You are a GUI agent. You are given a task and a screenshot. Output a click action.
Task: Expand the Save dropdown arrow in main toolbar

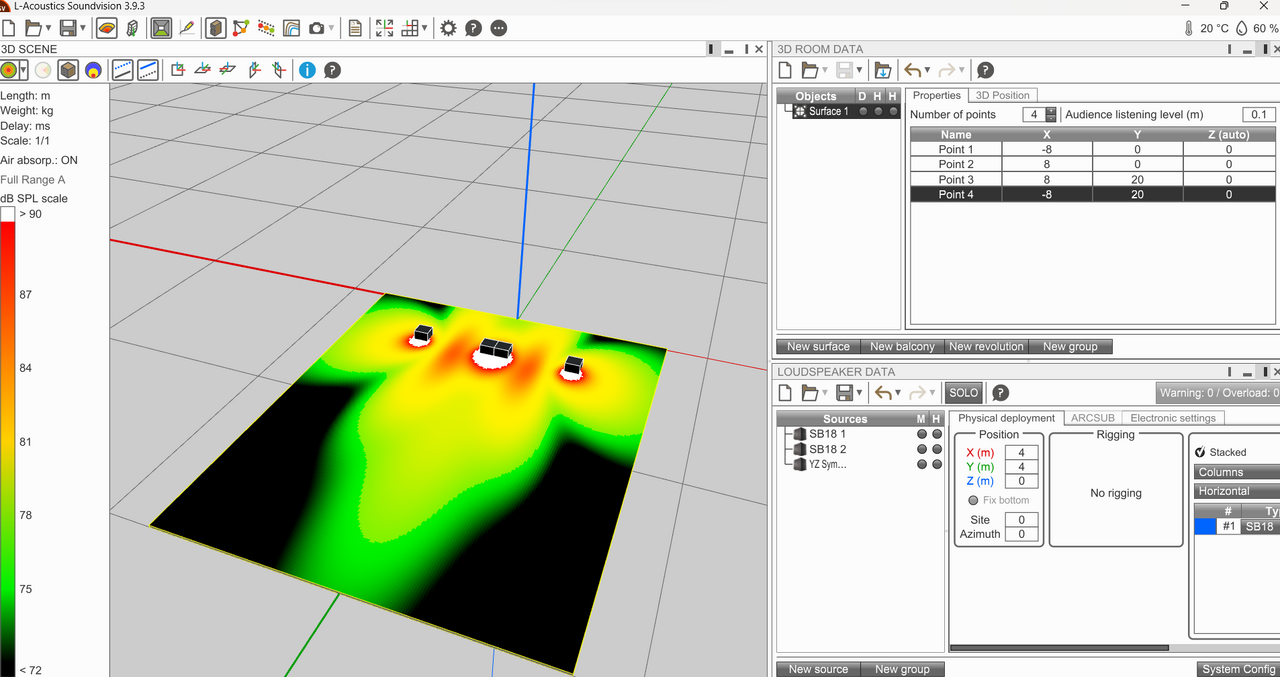click(x=82, y=29)
